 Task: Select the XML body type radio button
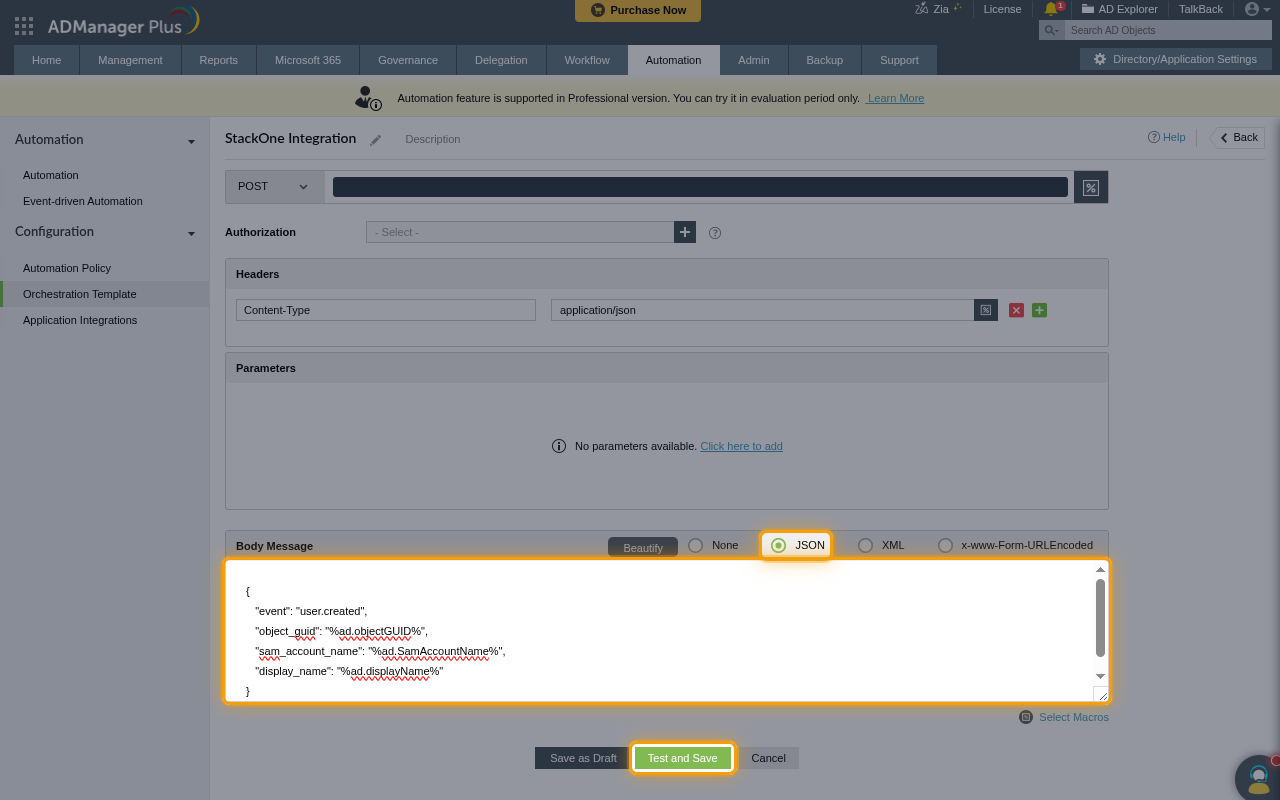coord(866,545)
